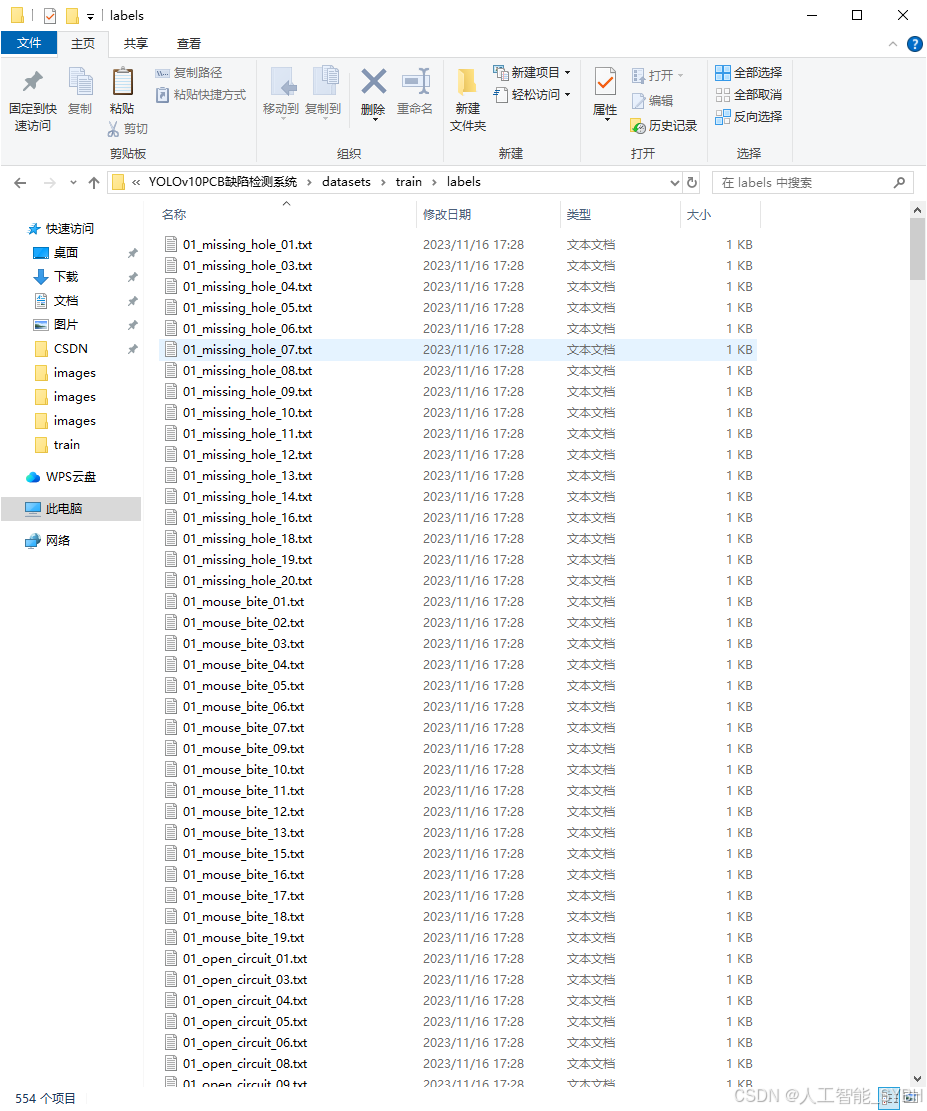
Task: Select all files using 全部选择
Action: (748, 72)
